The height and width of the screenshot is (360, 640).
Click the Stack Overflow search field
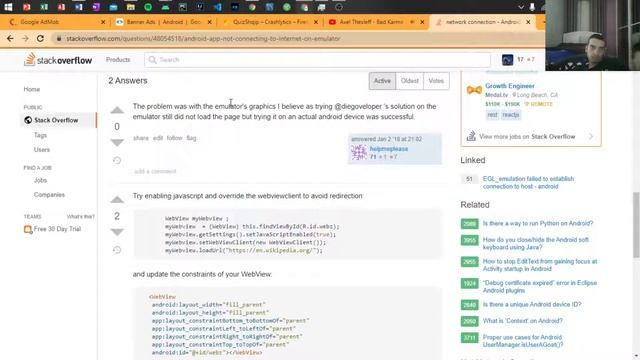click(x=317, y=60)
